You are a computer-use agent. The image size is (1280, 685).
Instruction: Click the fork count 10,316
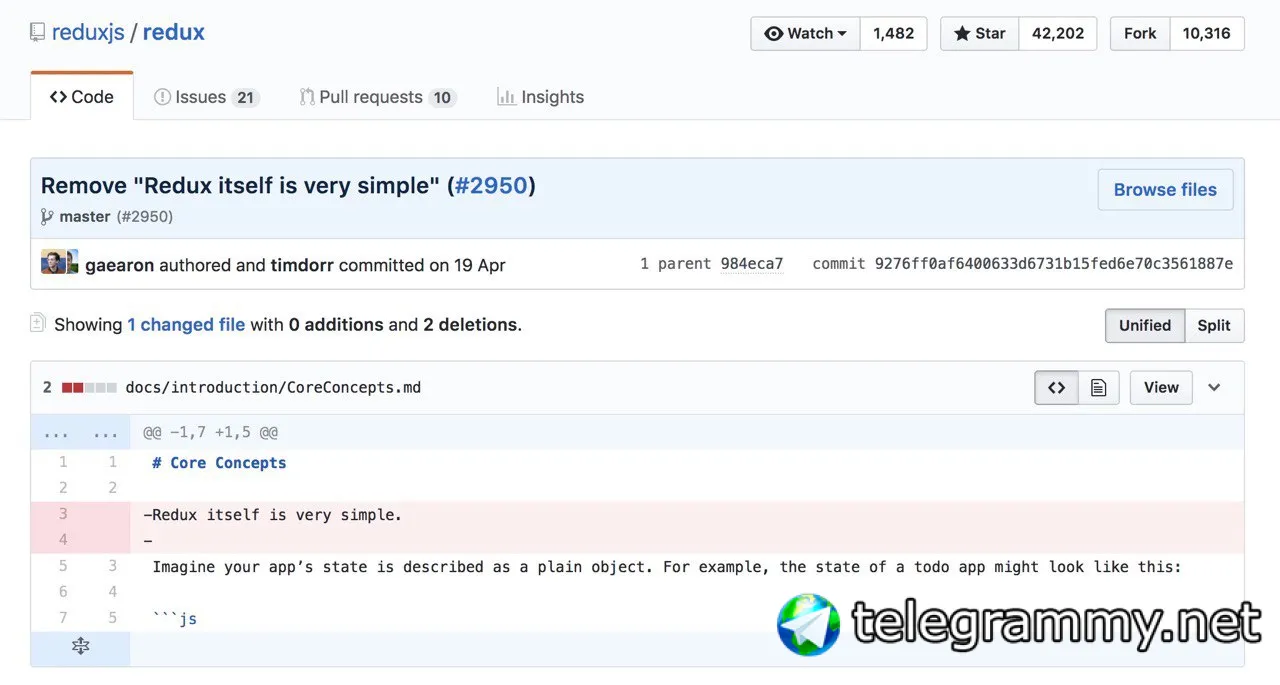tap(1206, 33)
